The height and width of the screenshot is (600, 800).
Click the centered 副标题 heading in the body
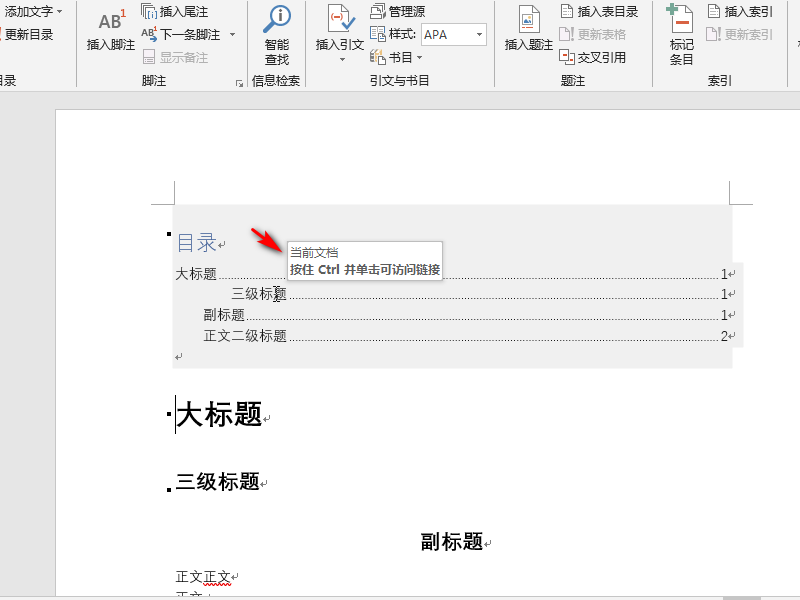click(x=452, y=542)
